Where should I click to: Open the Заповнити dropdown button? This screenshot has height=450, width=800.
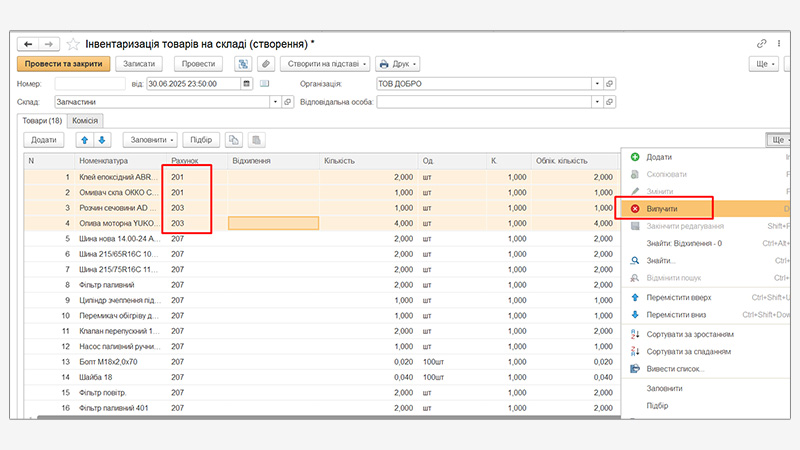[151, 140]
